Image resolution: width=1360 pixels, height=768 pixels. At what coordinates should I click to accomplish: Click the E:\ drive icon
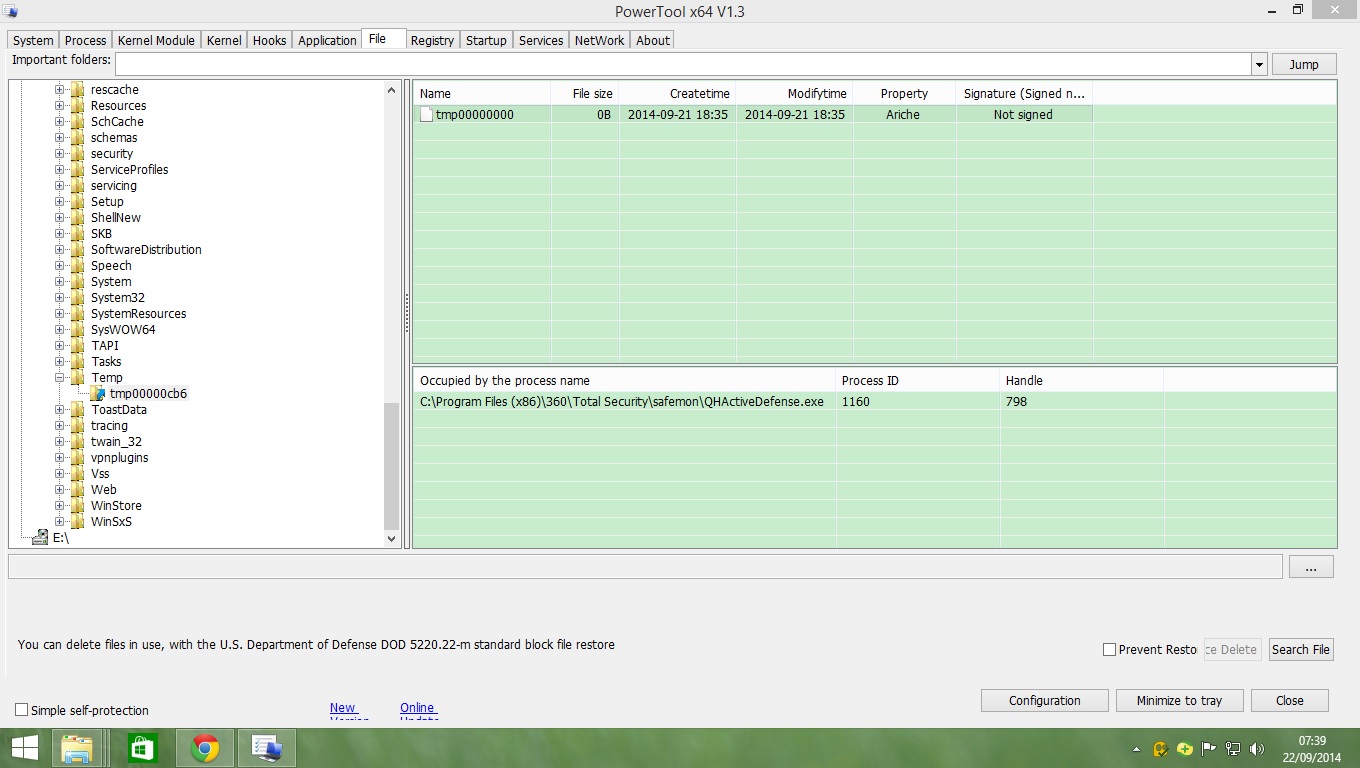39,538
